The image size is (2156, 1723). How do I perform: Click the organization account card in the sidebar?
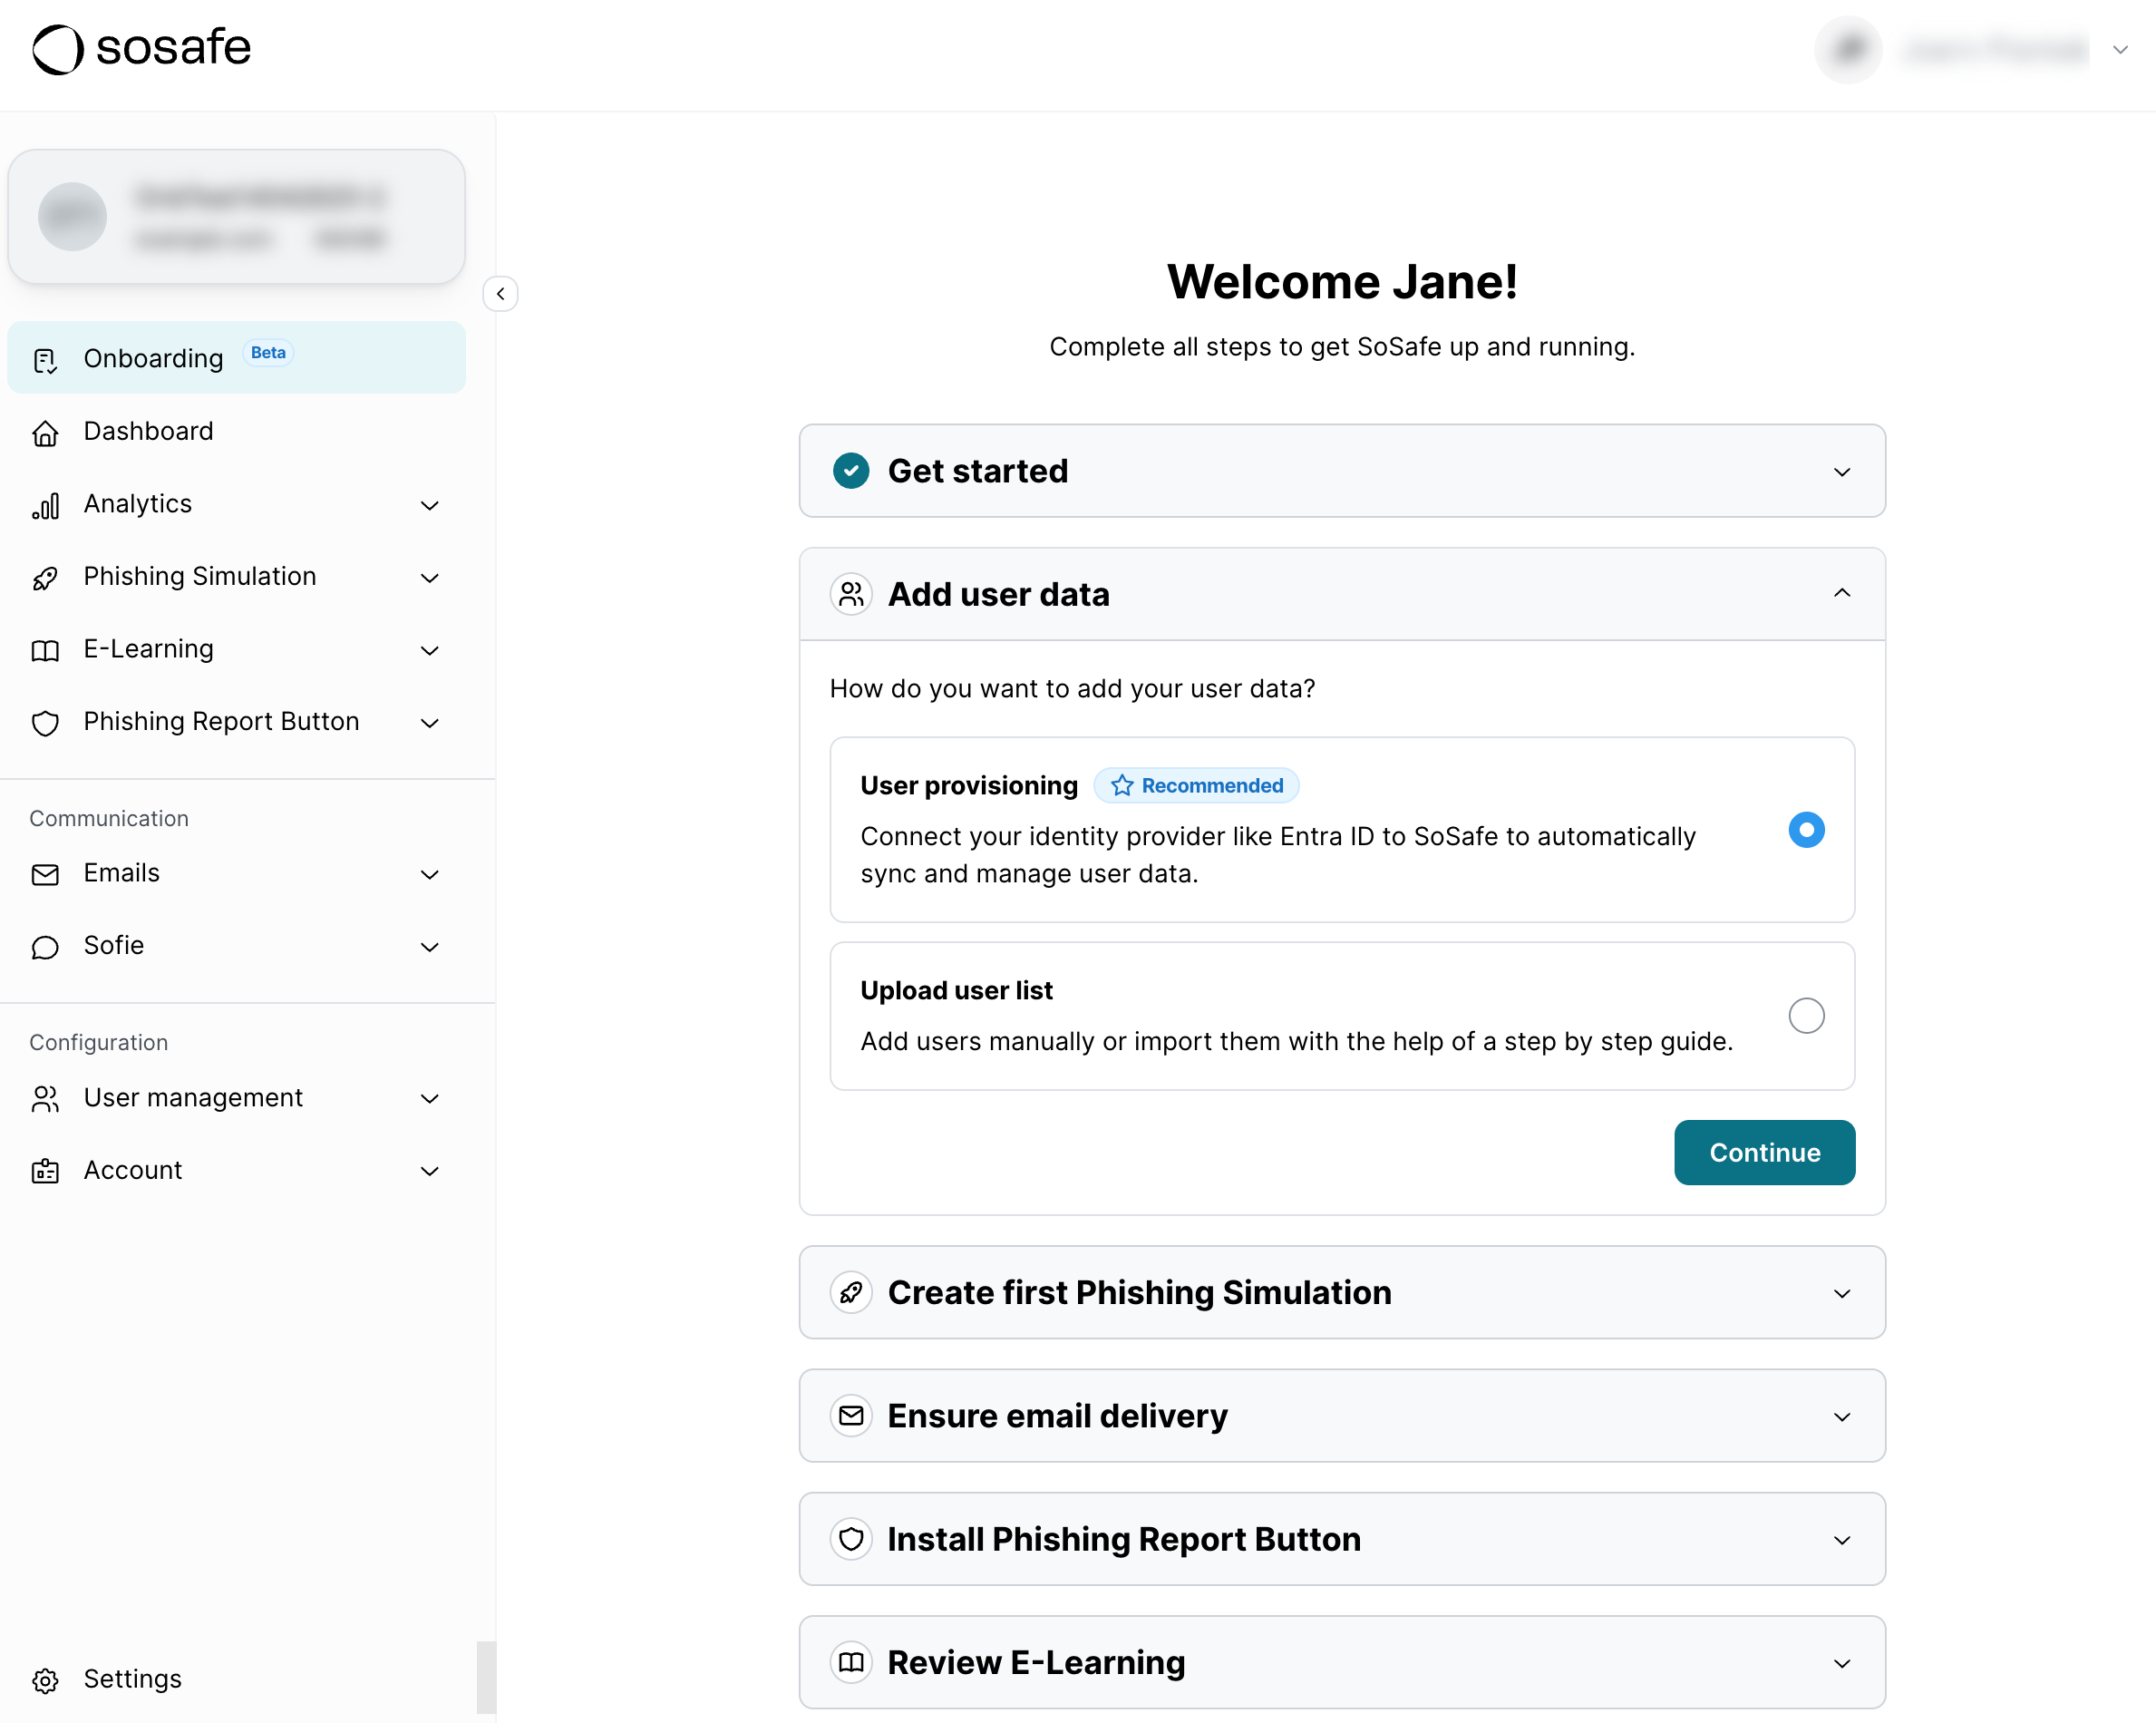point(236,217)
